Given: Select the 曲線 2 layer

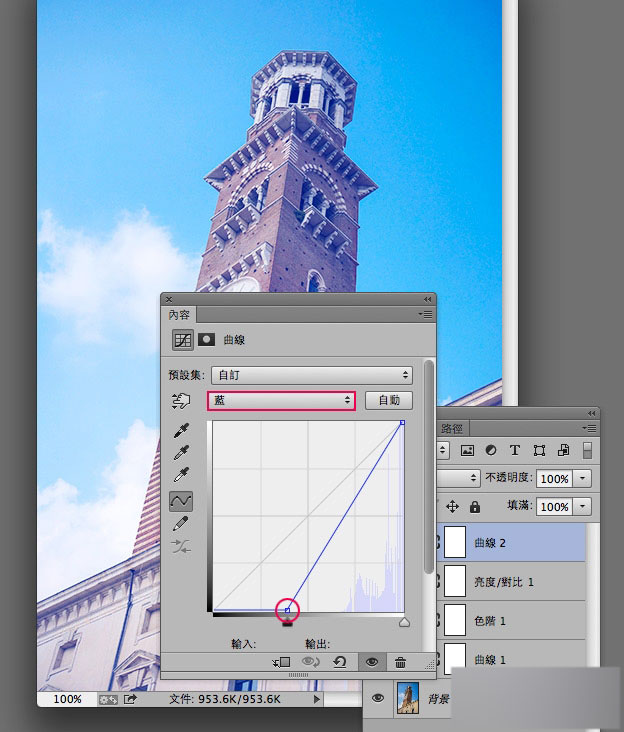Looking at the screenshot, I should 511,542.
